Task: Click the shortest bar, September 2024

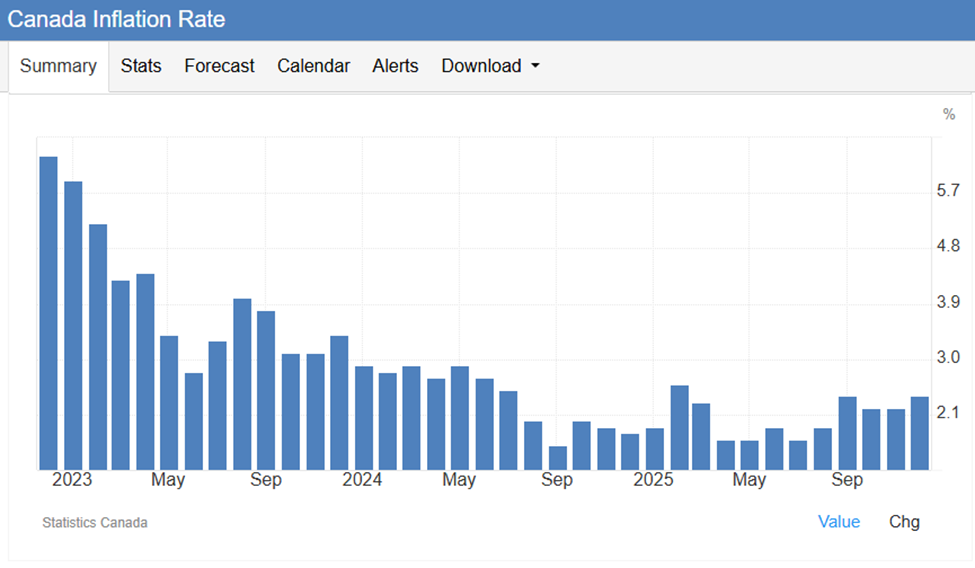Action: [558, 457]
